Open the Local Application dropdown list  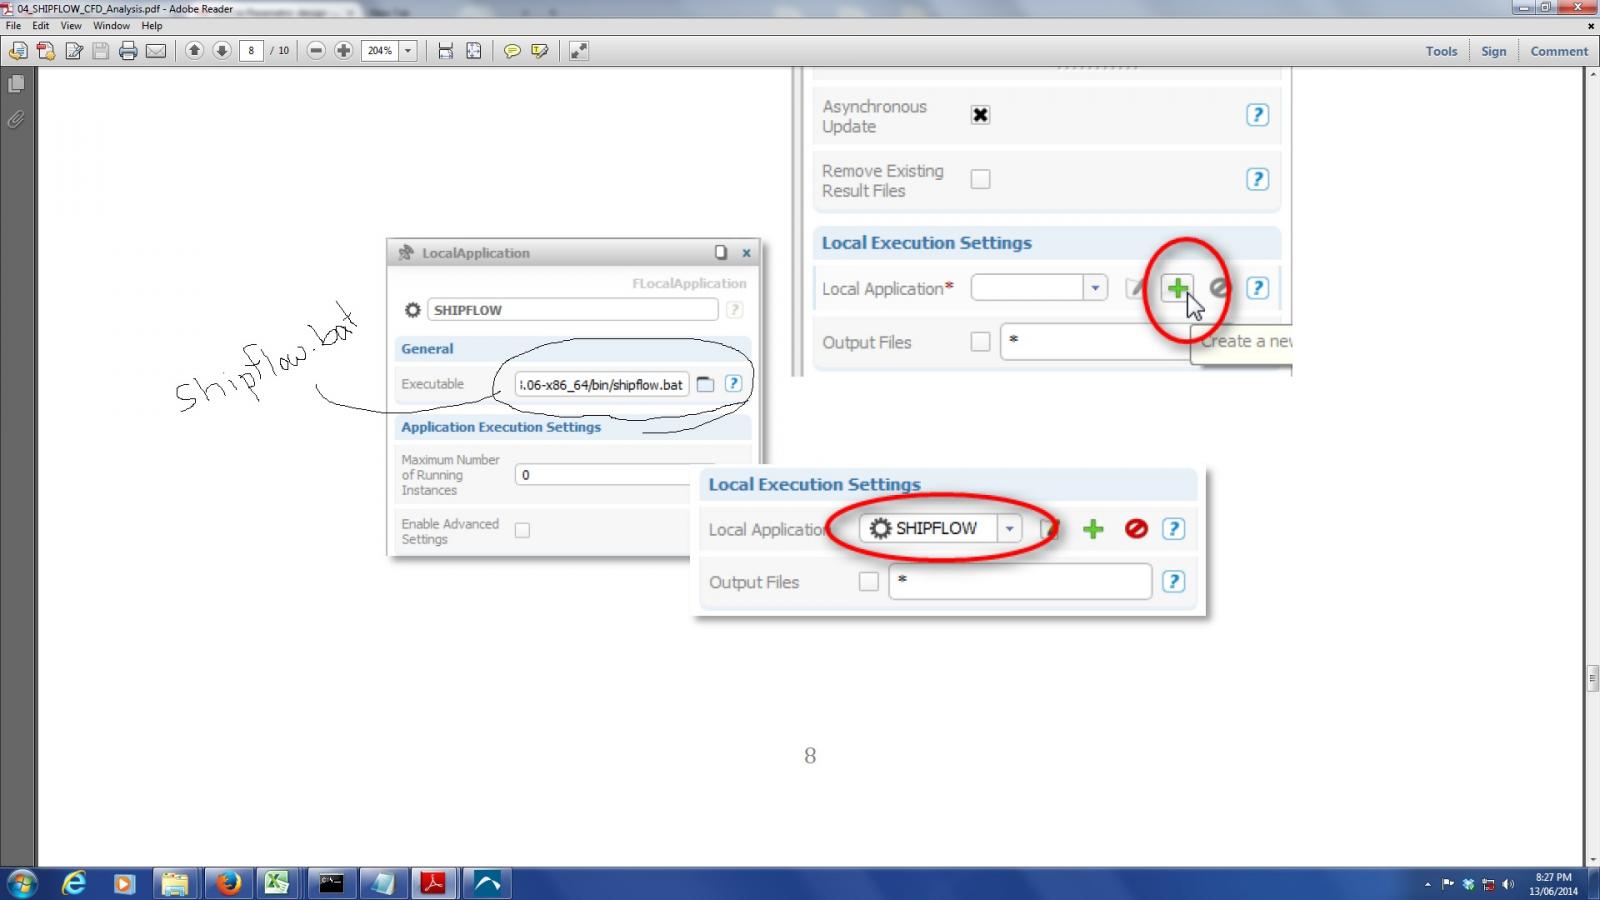[x=1095, y=287]
